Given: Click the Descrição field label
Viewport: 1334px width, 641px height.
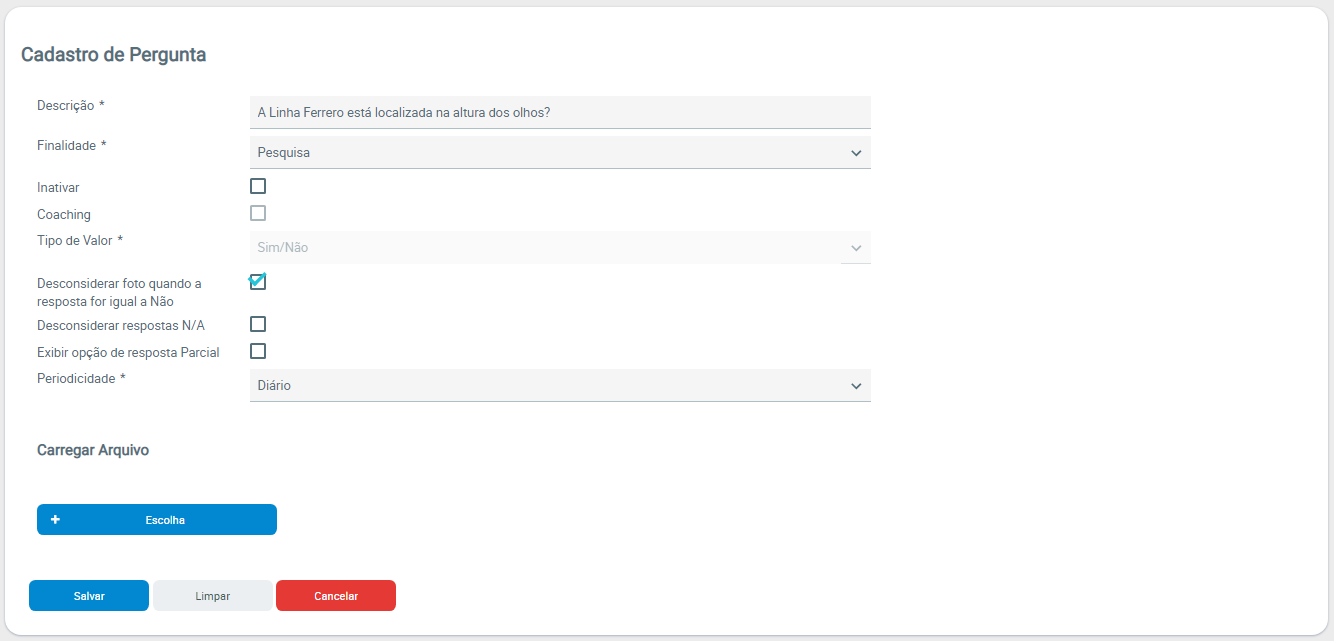Looking at the screenshot, I should click(x=66, y=106).
